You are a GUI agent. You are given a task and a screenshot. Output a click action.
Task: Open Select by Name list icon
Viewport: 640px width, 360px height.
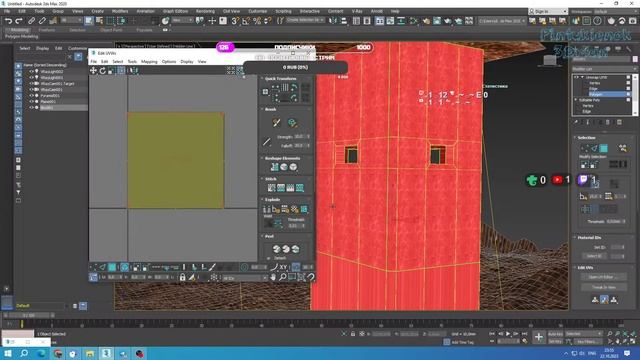point(99,20)
